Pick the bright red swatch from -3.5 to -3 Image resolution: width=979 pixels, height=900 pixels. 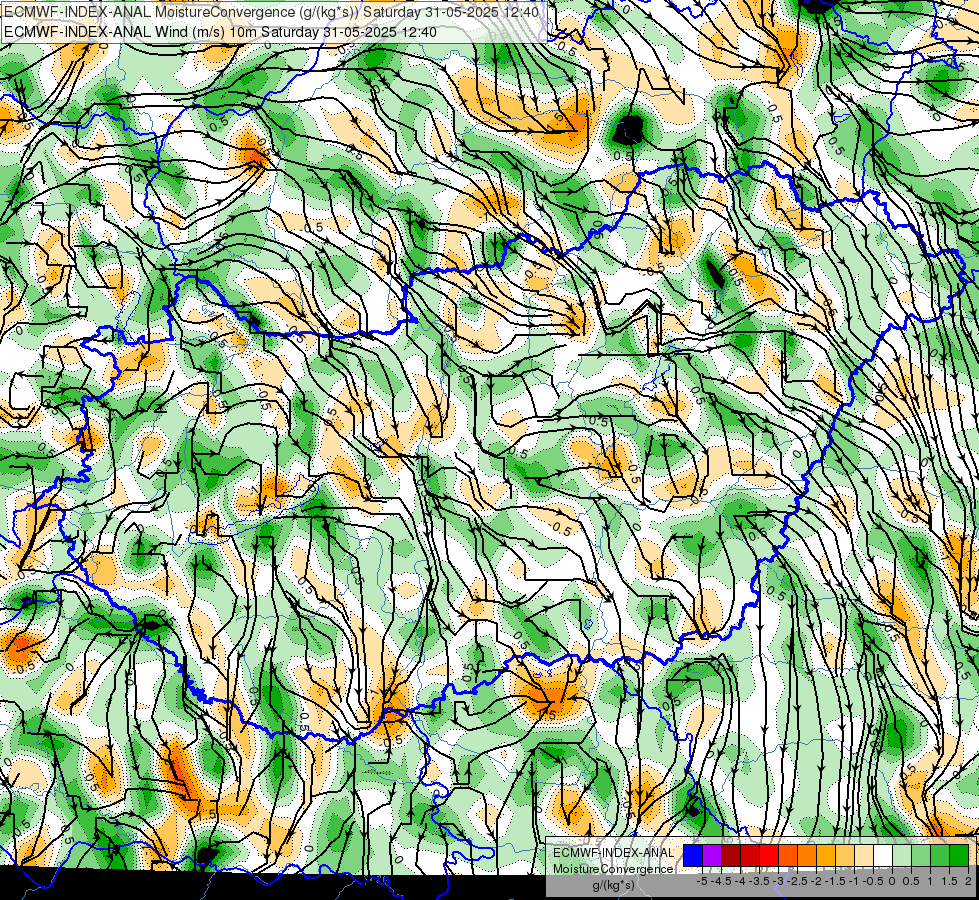pyautogui.click(x=769, y=856)
